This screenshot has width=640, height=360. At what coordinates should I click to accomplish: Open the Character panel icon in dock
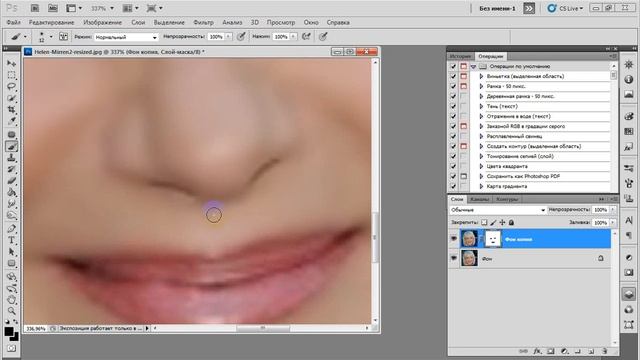pyautogui.click(x=629, y=220)
